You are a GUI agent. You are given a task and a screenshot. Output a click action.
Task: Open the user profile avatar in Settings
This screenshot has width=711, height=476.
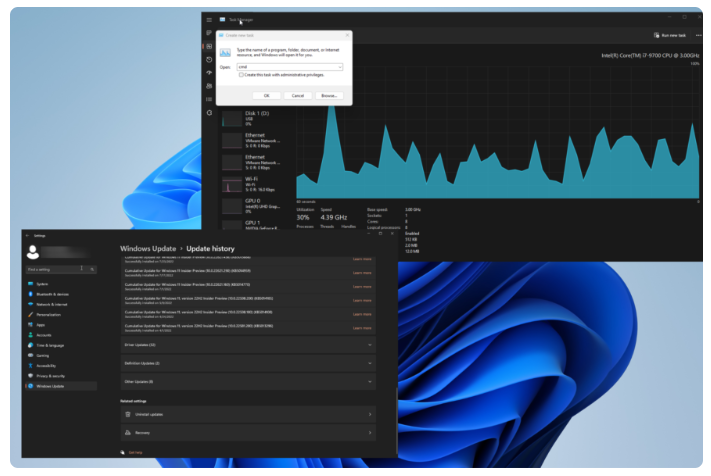pyautogui.click(x=33, y=252)
